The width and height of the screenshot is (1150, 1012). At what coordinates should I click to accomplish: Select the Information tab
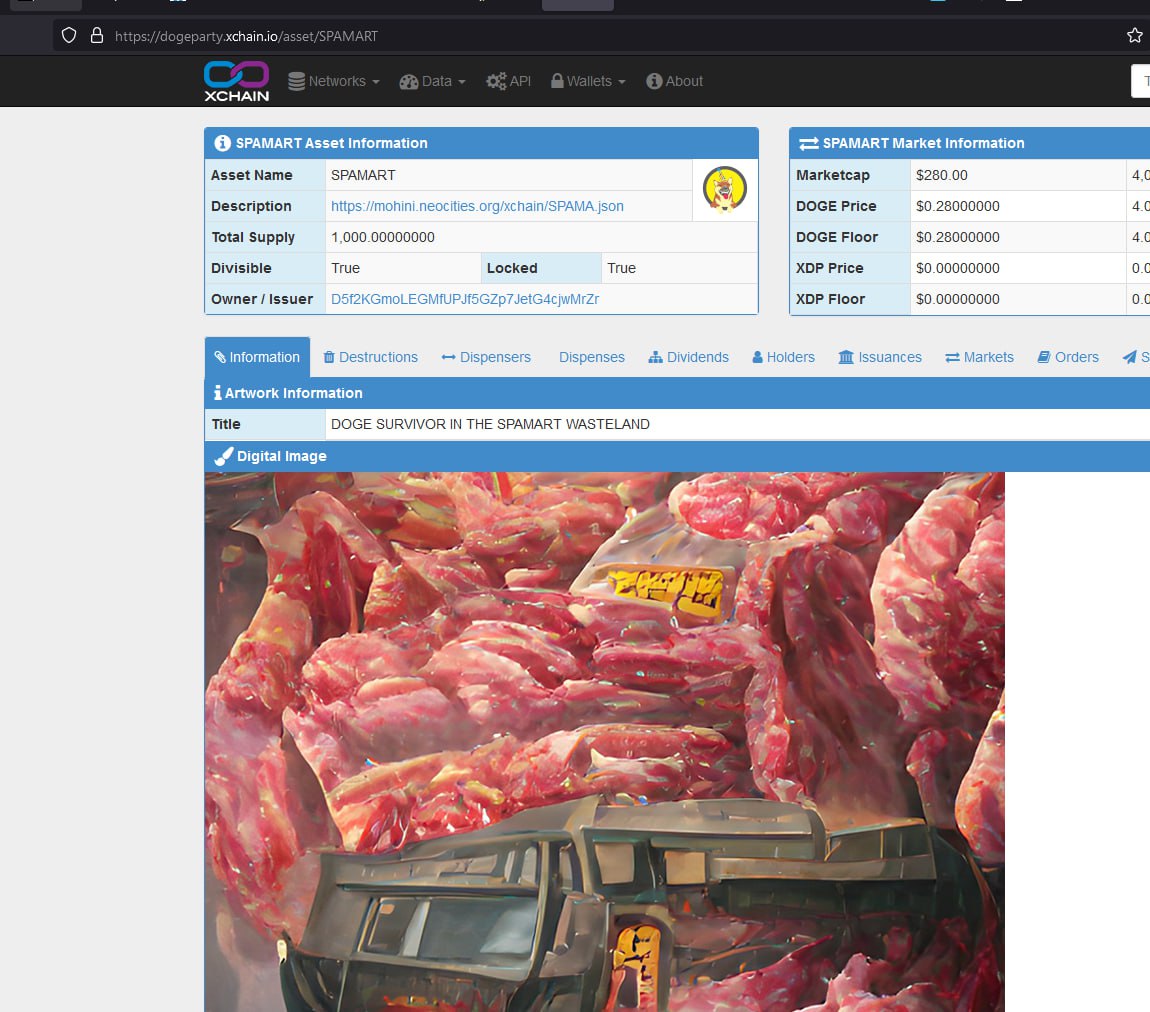point(257,357)
